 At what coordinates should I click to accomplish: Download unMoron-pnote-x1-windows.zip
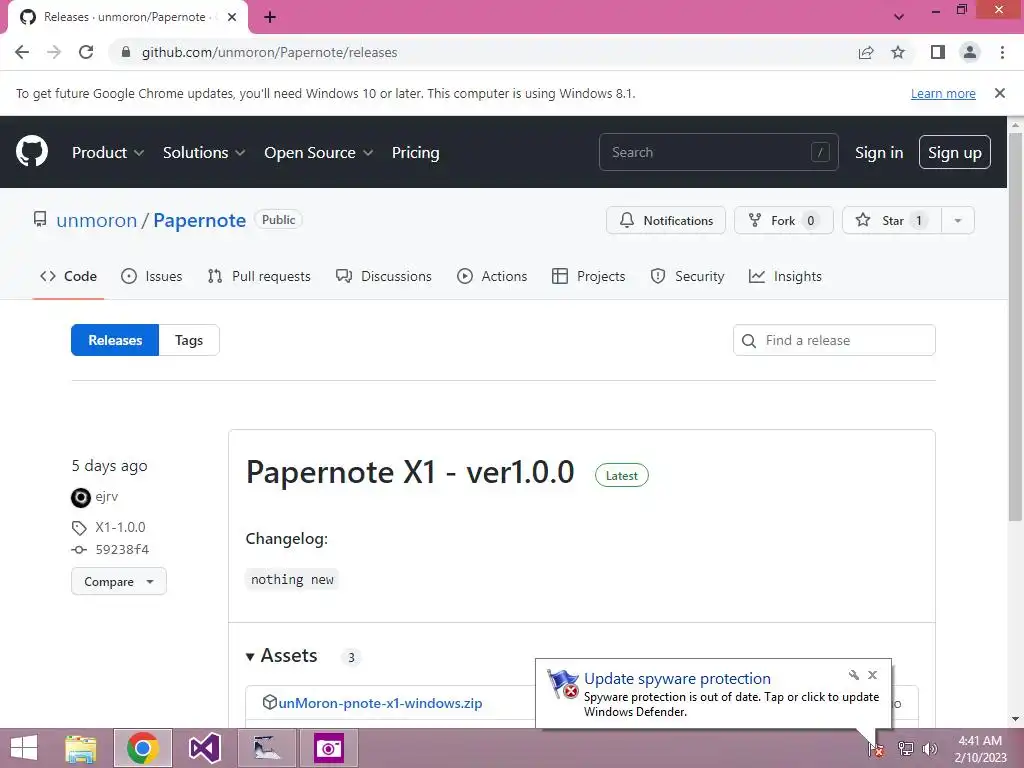(x=380, y=703)
